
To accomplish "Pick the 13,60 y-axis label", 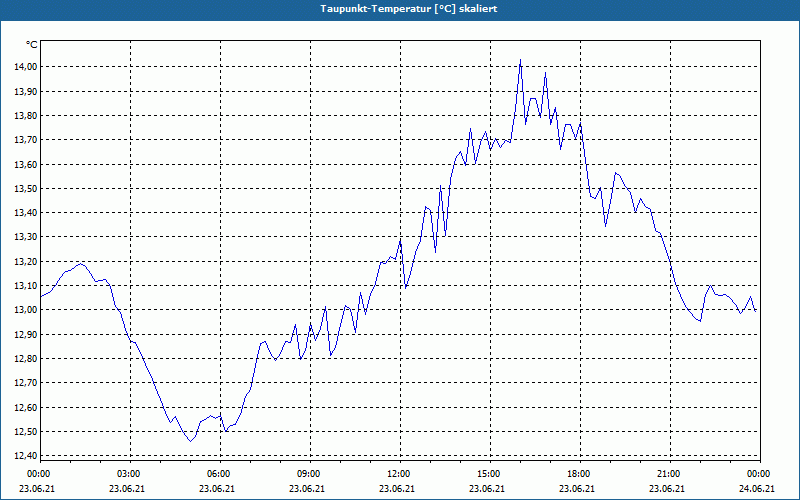I will (25, 164).
